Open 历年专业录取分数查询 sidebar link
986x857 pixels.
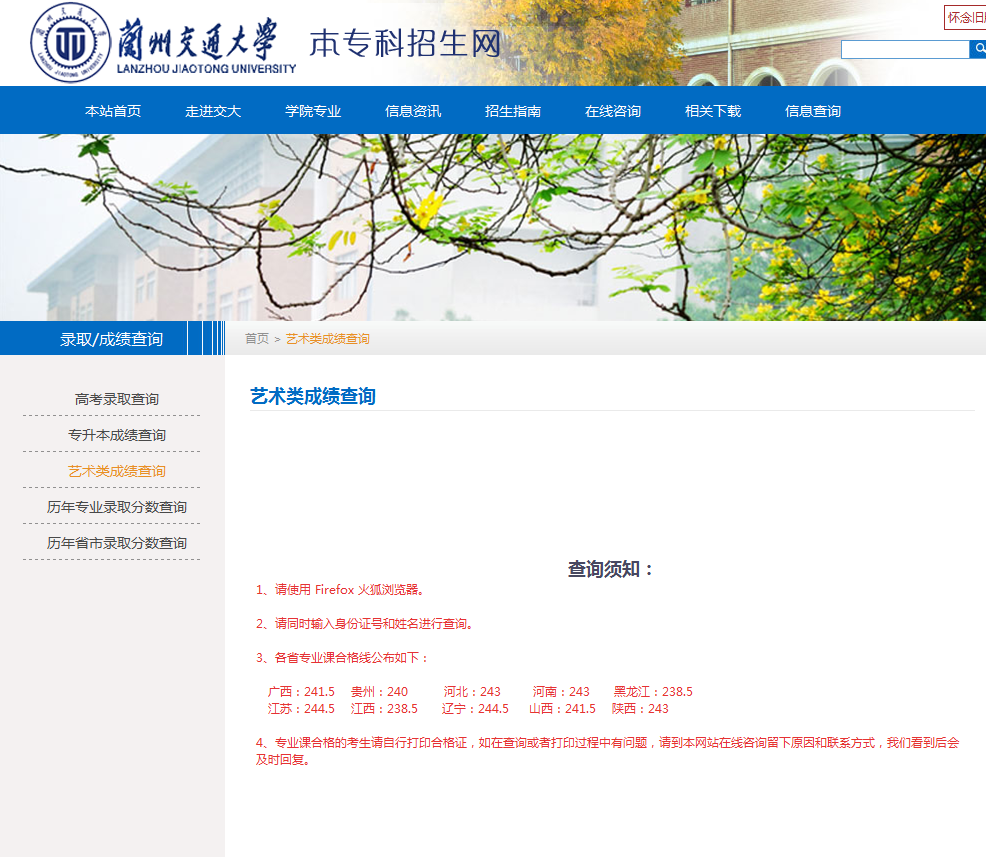117,507
